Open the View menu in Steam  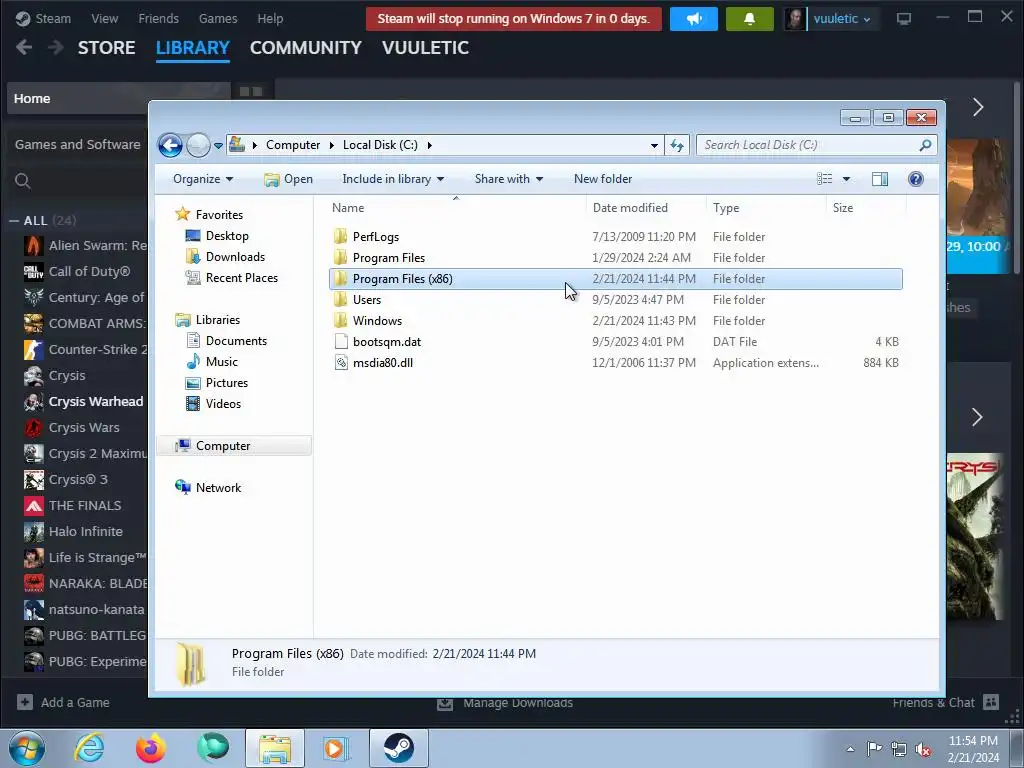104,18
